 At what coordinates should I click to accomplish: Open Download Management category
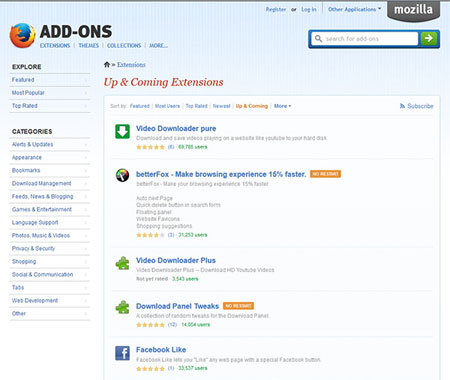(x=50, y=184)
